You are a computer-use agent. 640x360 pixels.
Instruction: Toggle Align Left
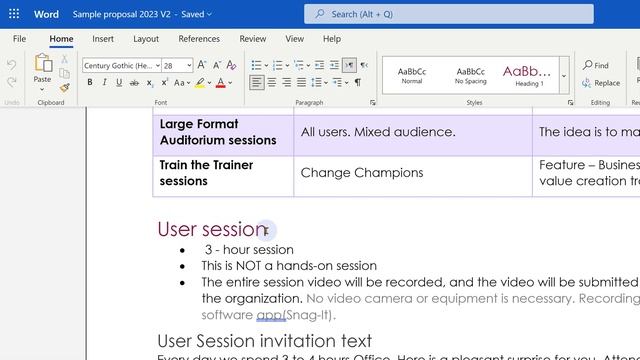pyautogui.click(x=257, y=83)
